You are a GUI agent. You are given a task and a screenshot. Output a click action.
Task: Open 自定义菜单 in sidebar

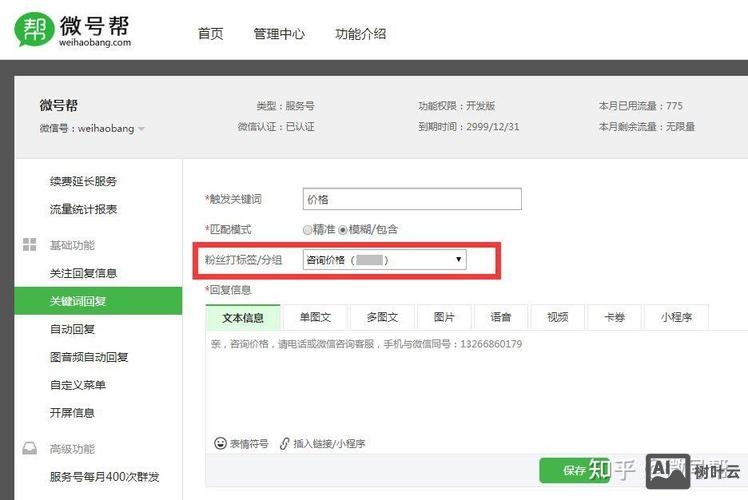pyautogui.click(x=78, y=385)
